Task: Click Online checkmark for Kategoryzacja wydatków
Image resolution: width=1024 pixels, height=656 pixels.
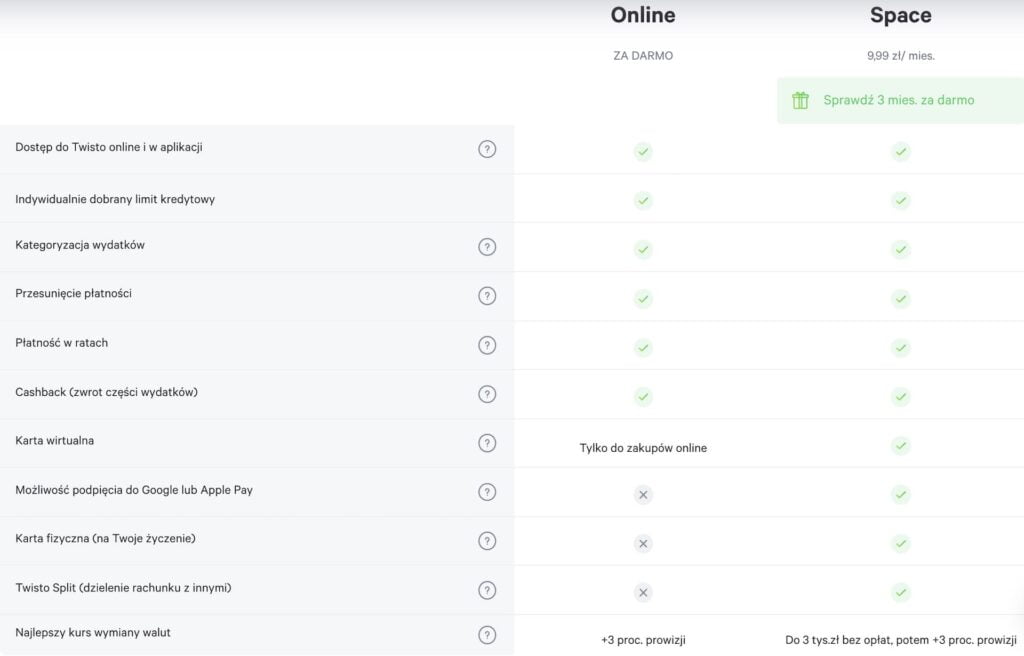Action: coord(643,250)
